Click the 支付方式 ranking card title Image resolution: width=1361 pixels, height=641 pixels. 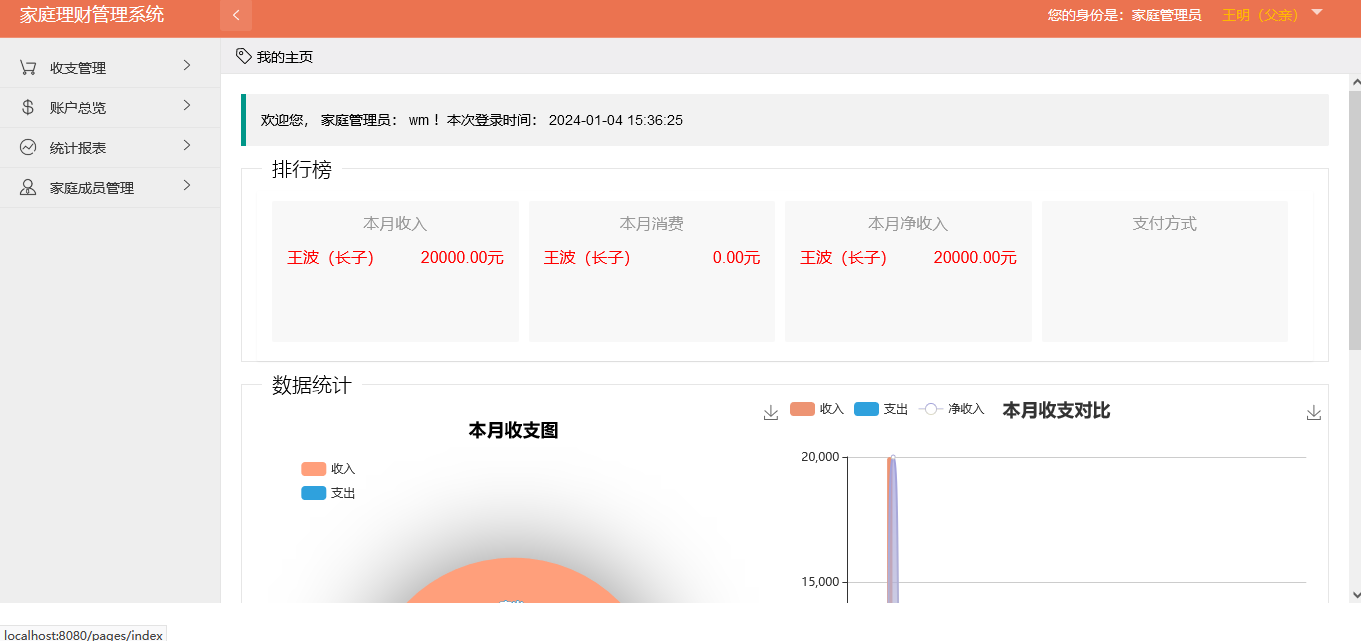1165,224
